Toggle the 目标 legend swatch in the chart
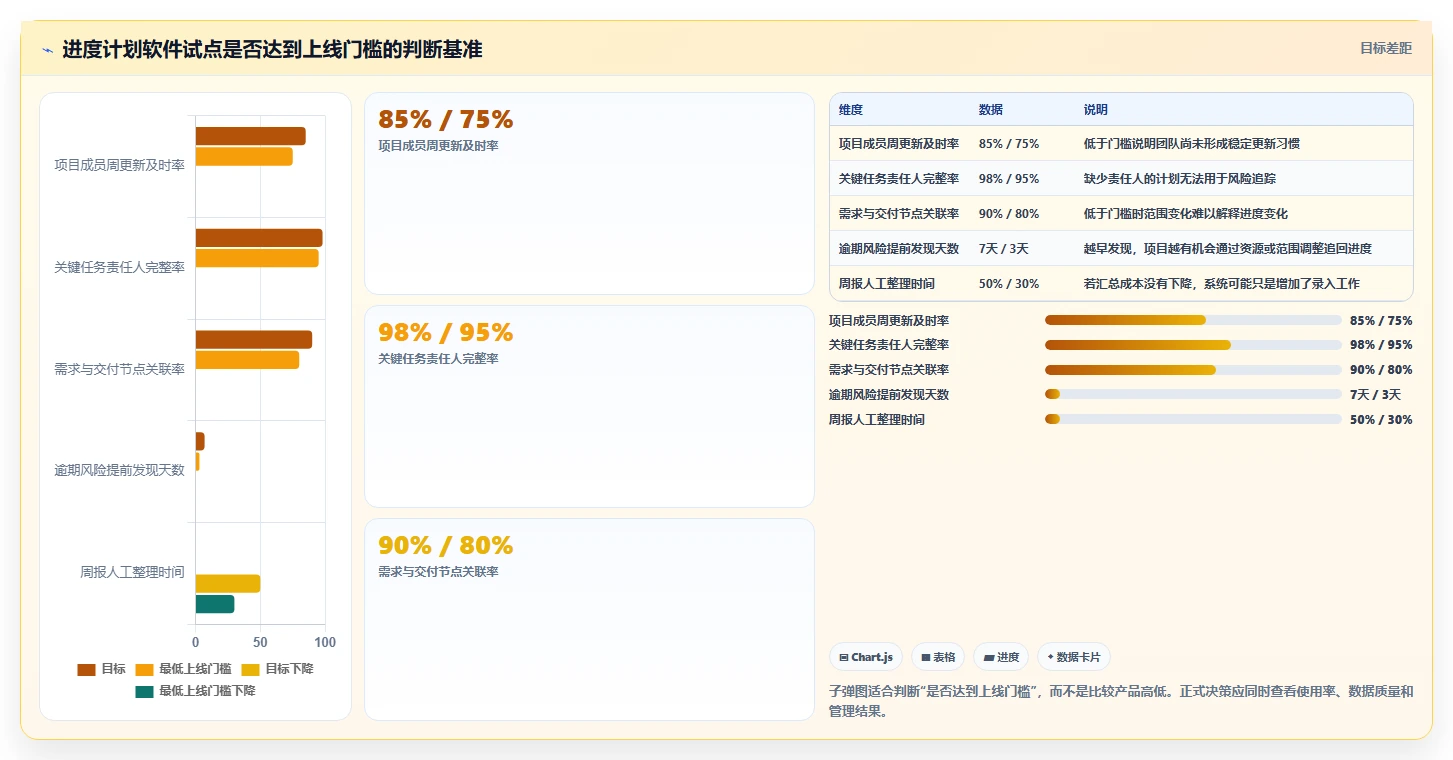This screenshot has width=1453, height=760. click(87, 669)
